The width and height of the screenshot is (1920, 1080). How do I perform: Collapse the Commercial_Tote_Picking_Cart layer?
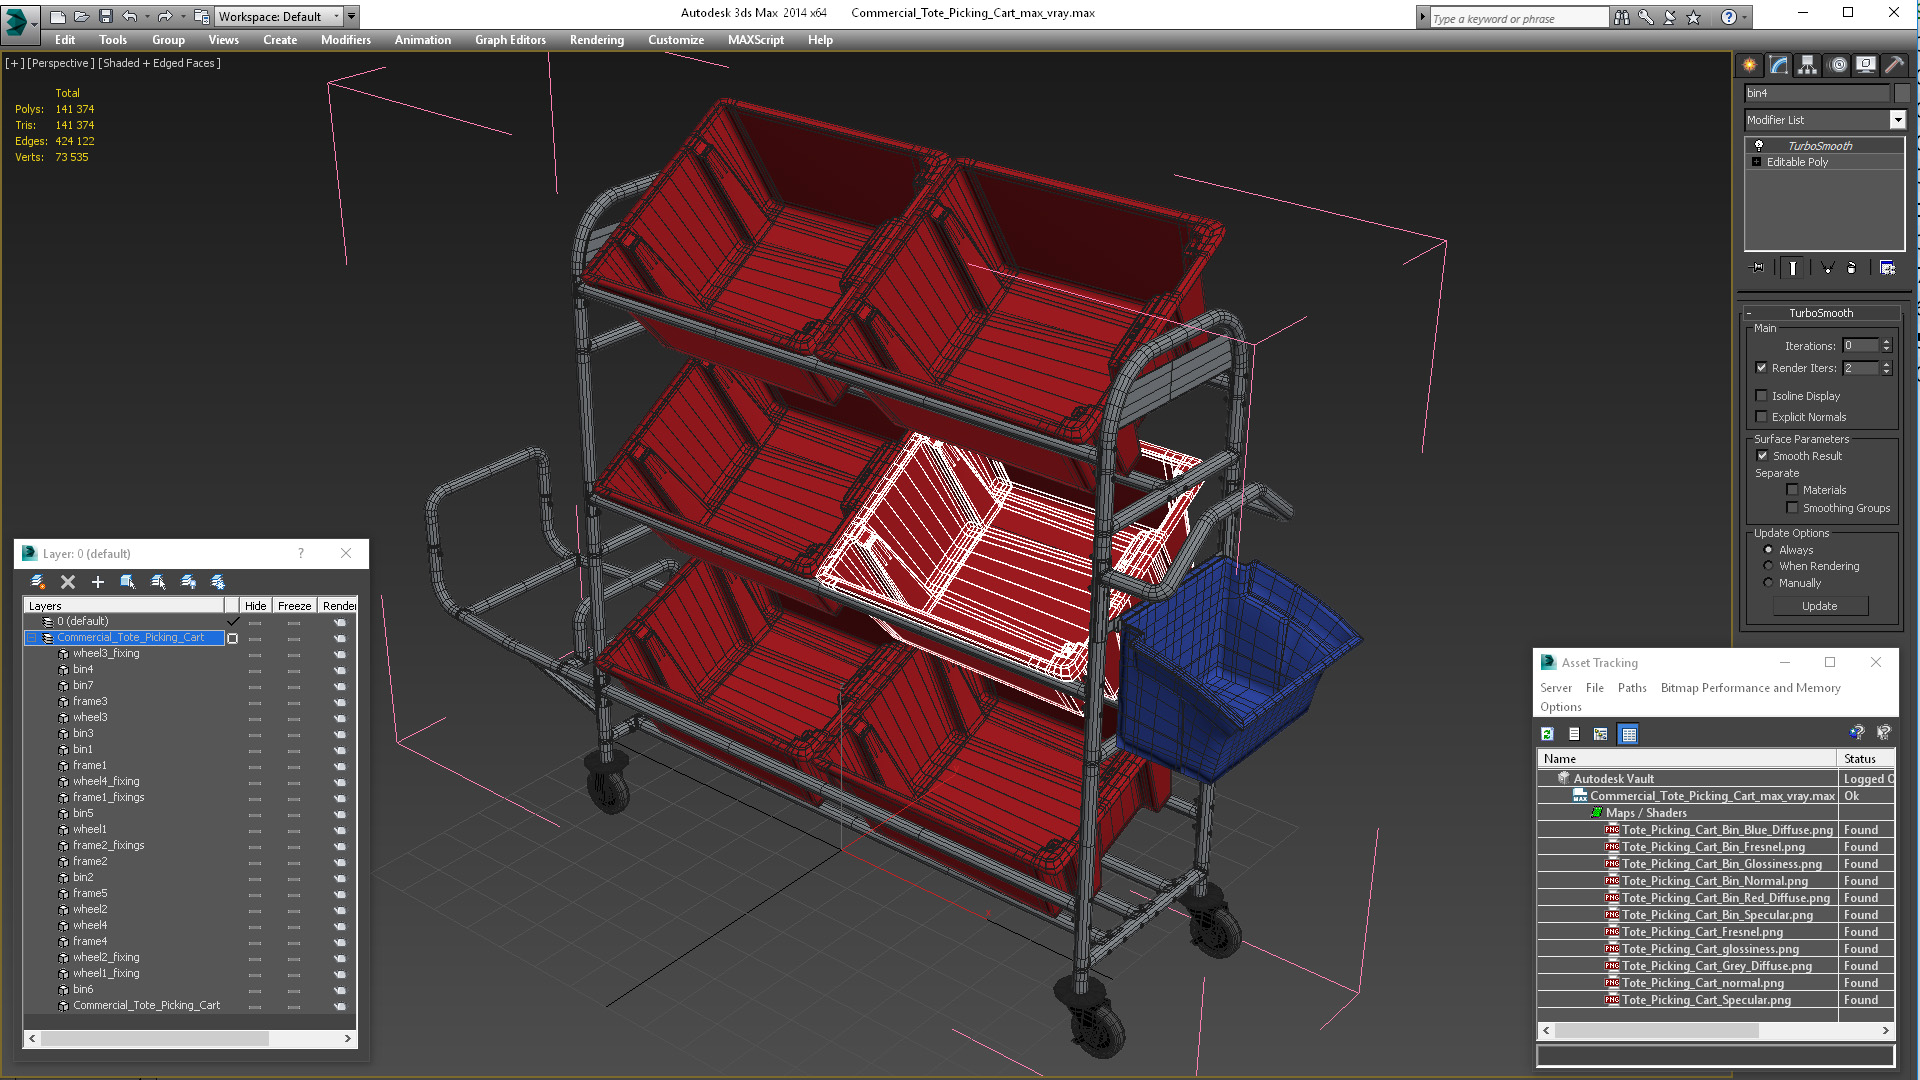(x=31, y=638)
